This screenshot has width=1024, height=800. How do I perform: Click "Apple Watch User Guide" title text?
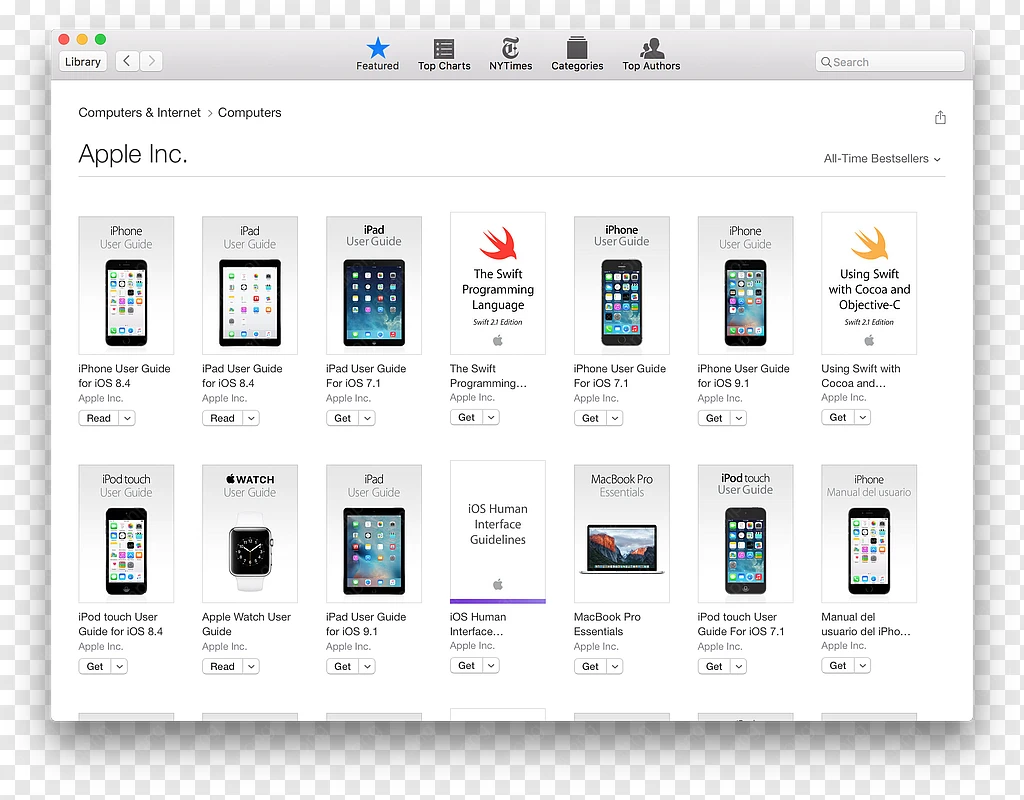click(x=246, y=624)
